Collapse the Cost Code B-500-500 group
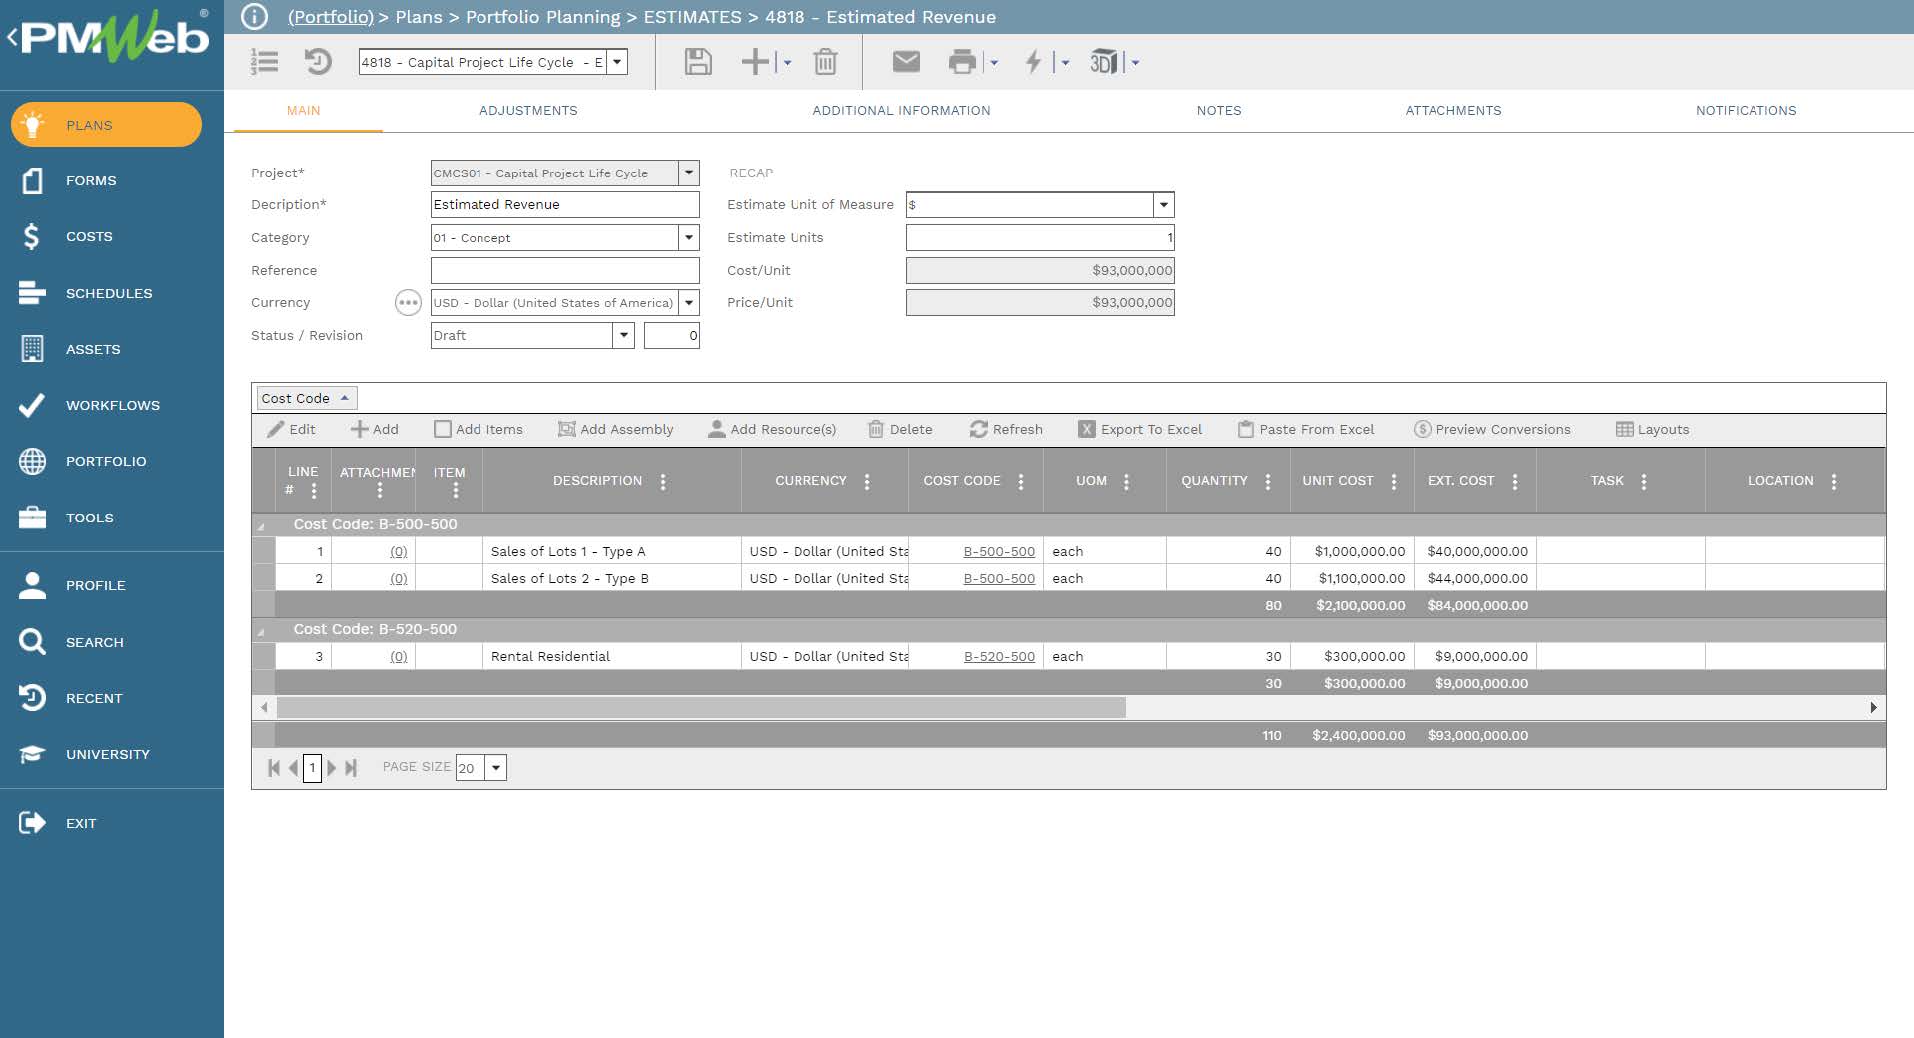Viewport: 1914px width, 1038px height. coord(262,525)
